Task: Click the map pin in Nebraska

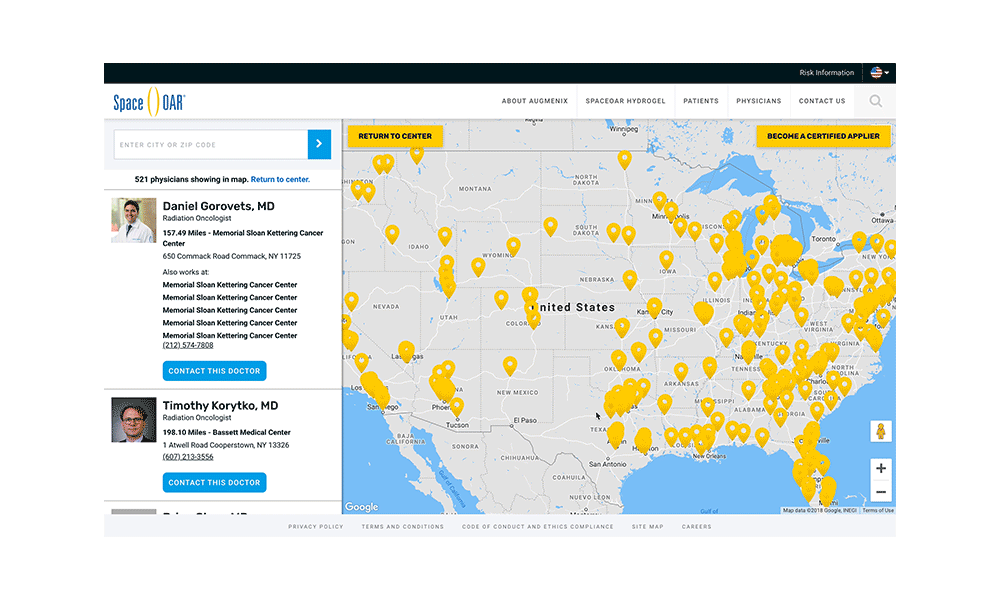Action: point(629,279)
